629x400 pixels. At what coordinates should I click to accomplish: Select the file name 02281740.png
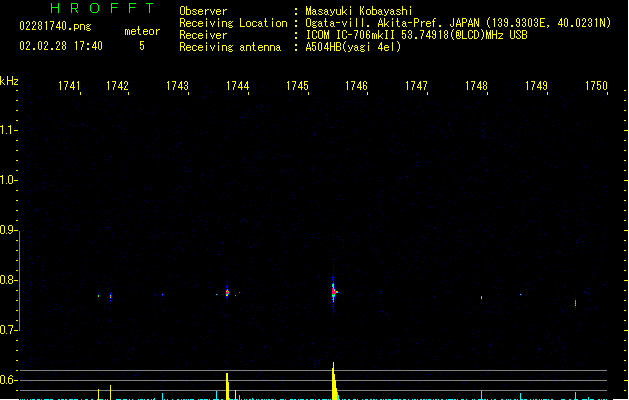coord(55,26)
